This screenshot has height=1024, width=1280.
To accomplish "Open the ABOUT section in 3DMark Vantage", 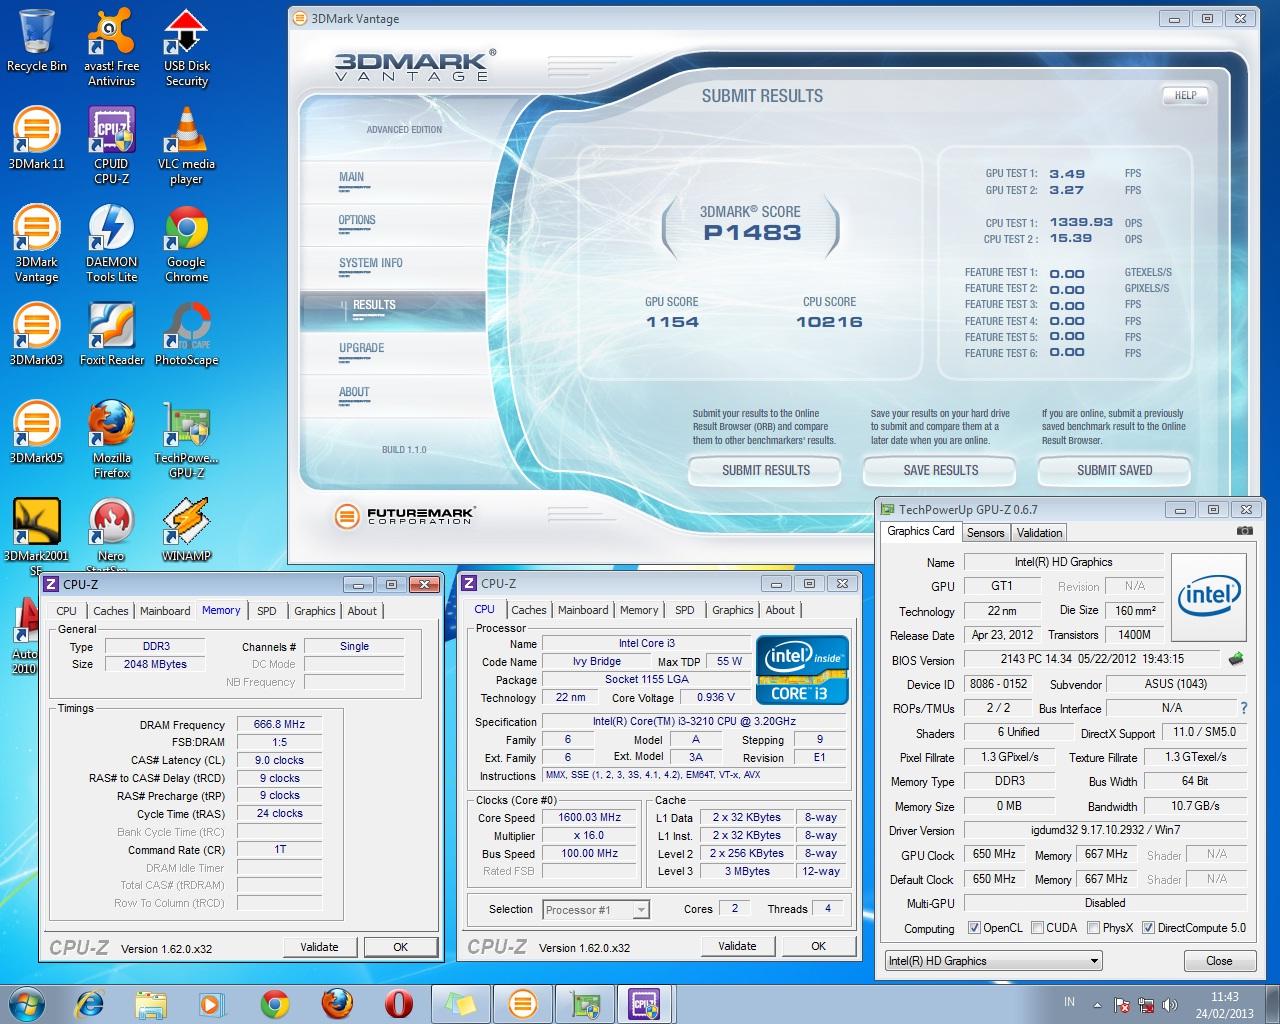I will tap(354, 392).
